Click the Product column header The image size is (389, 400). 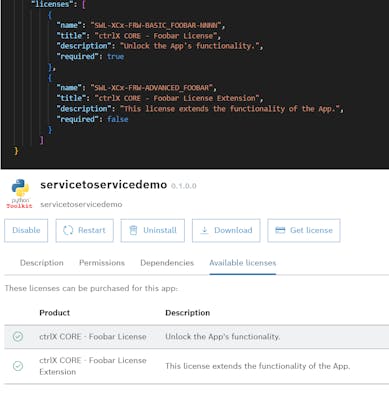[x=55, y=313]
